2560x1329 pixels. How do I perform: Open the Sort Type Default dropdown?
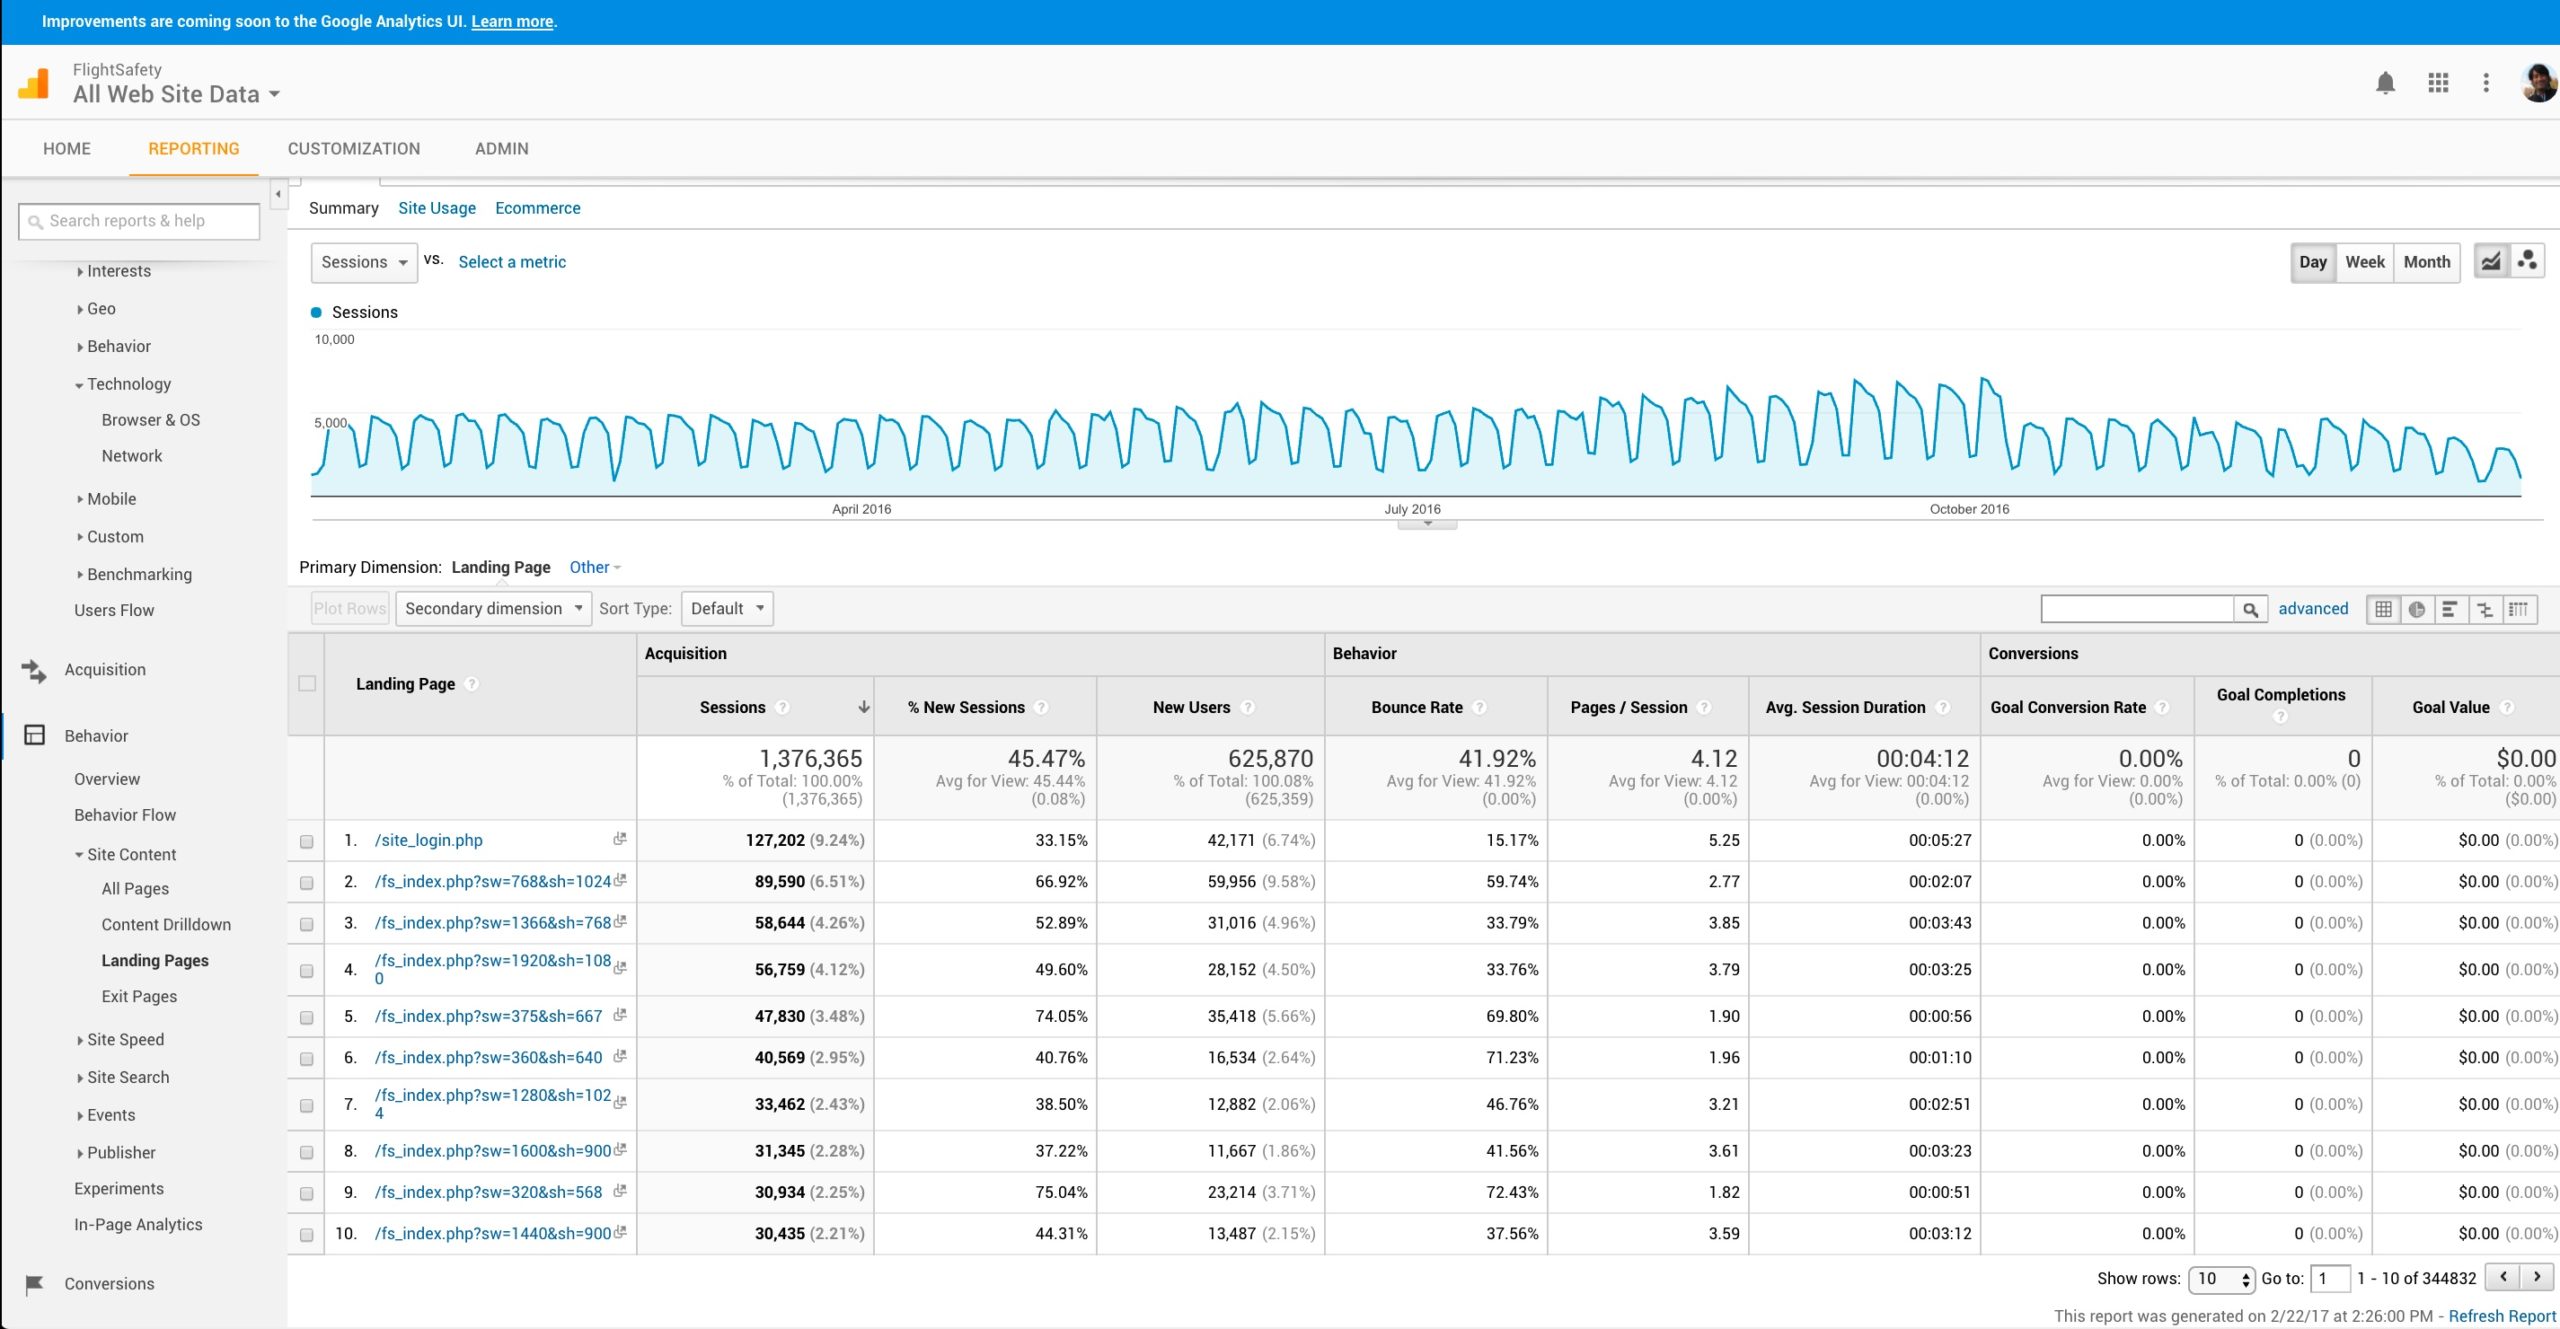click(727, 608)
